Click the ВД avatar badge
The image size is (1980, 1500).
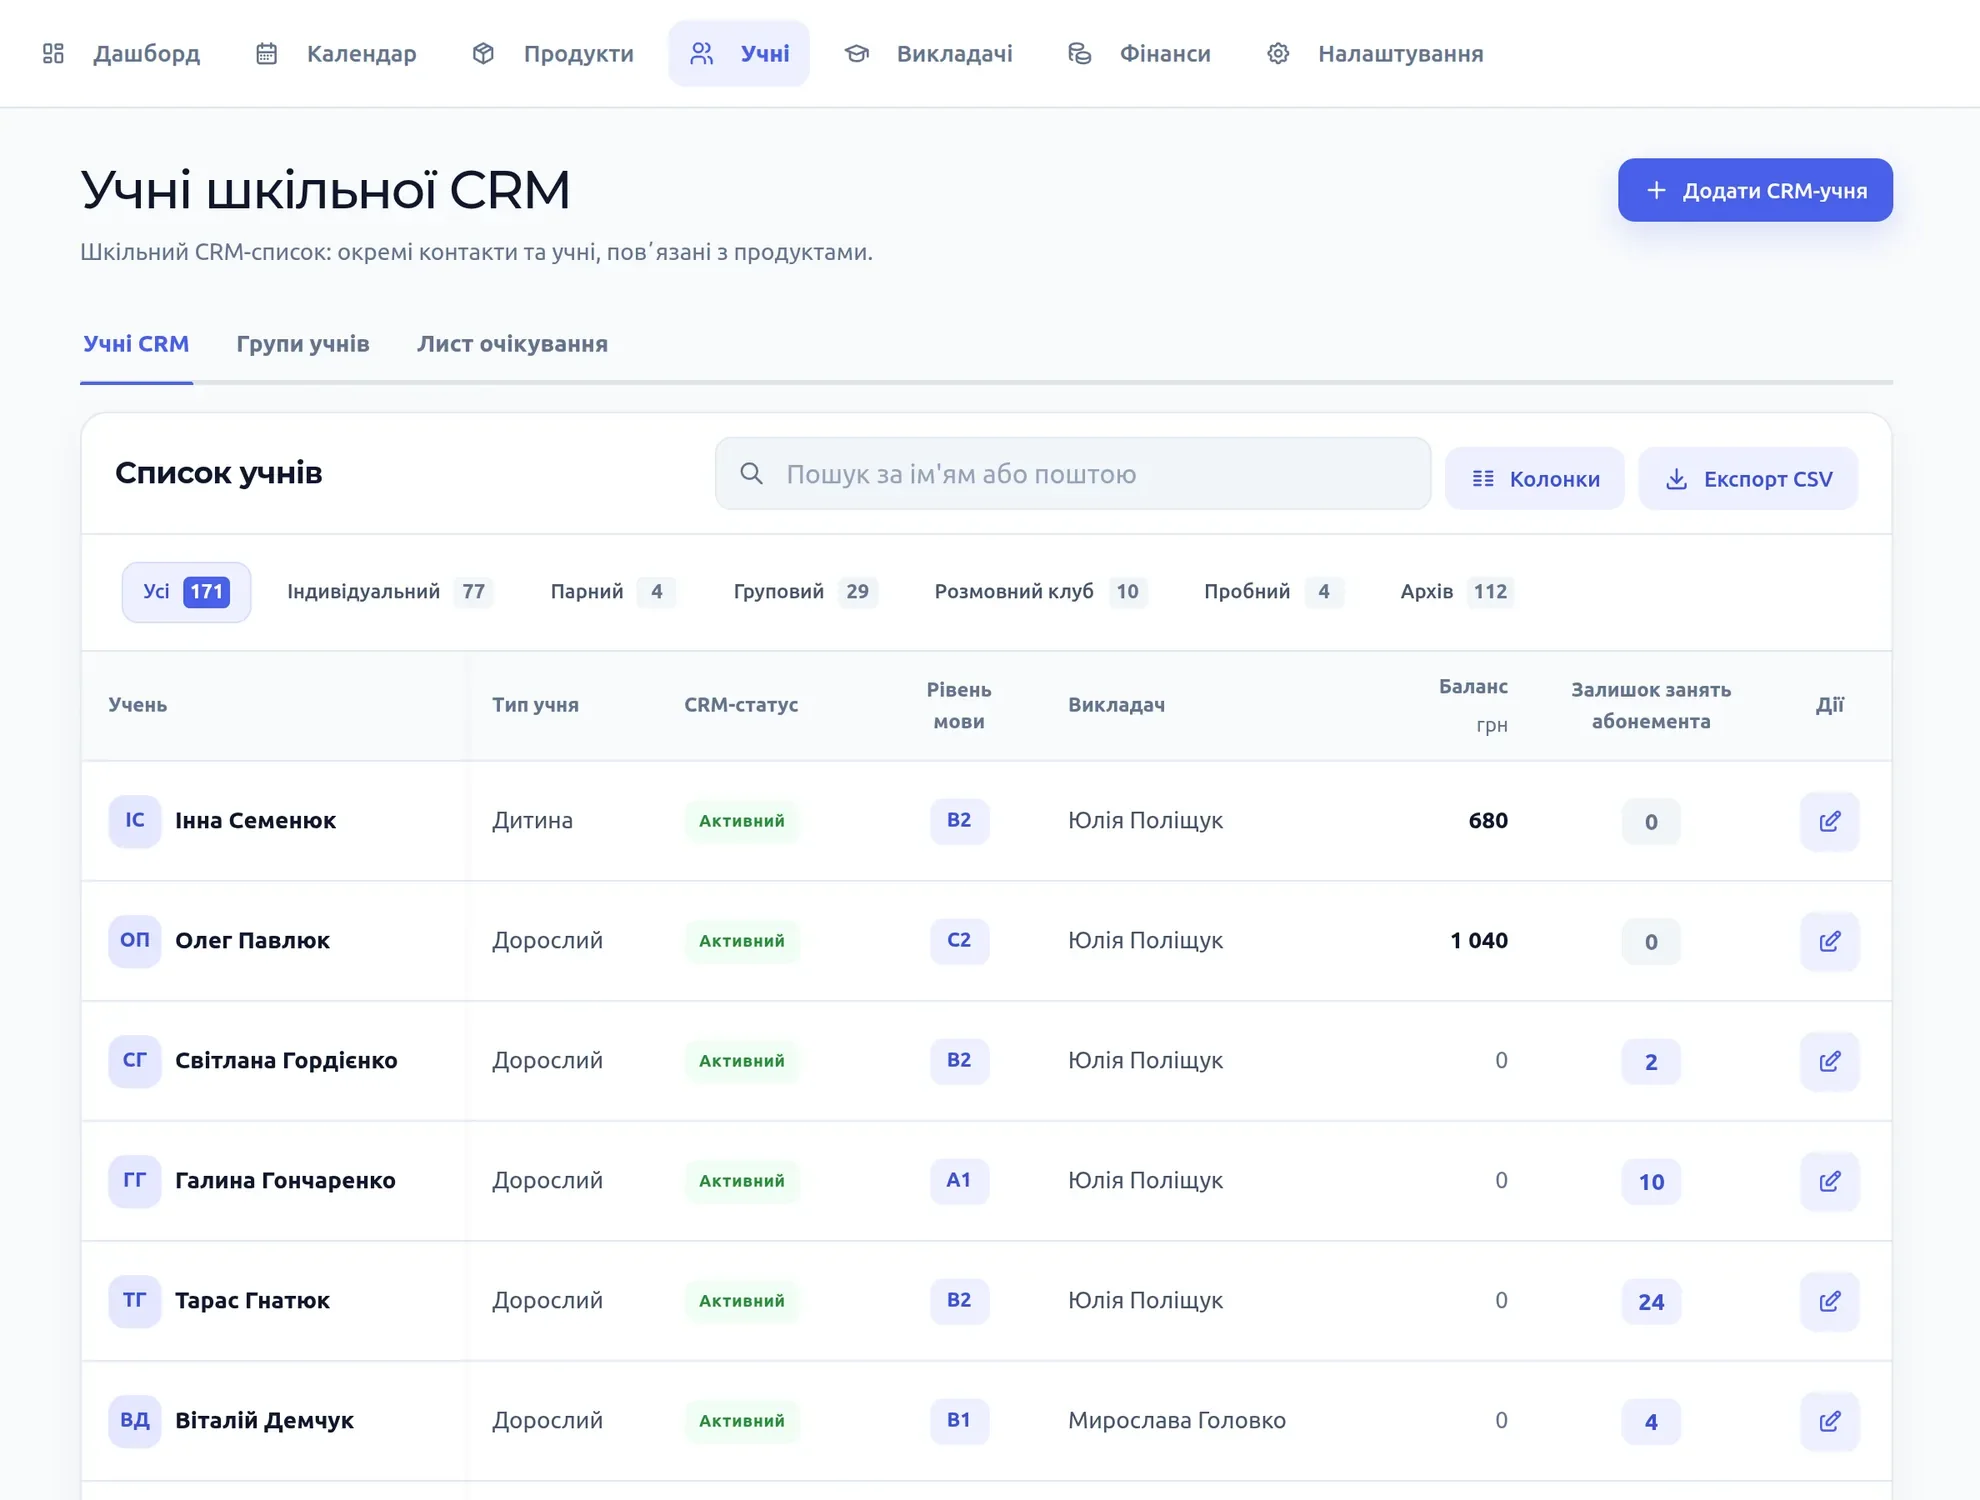pyautogui.click(x=135, y=1421)
